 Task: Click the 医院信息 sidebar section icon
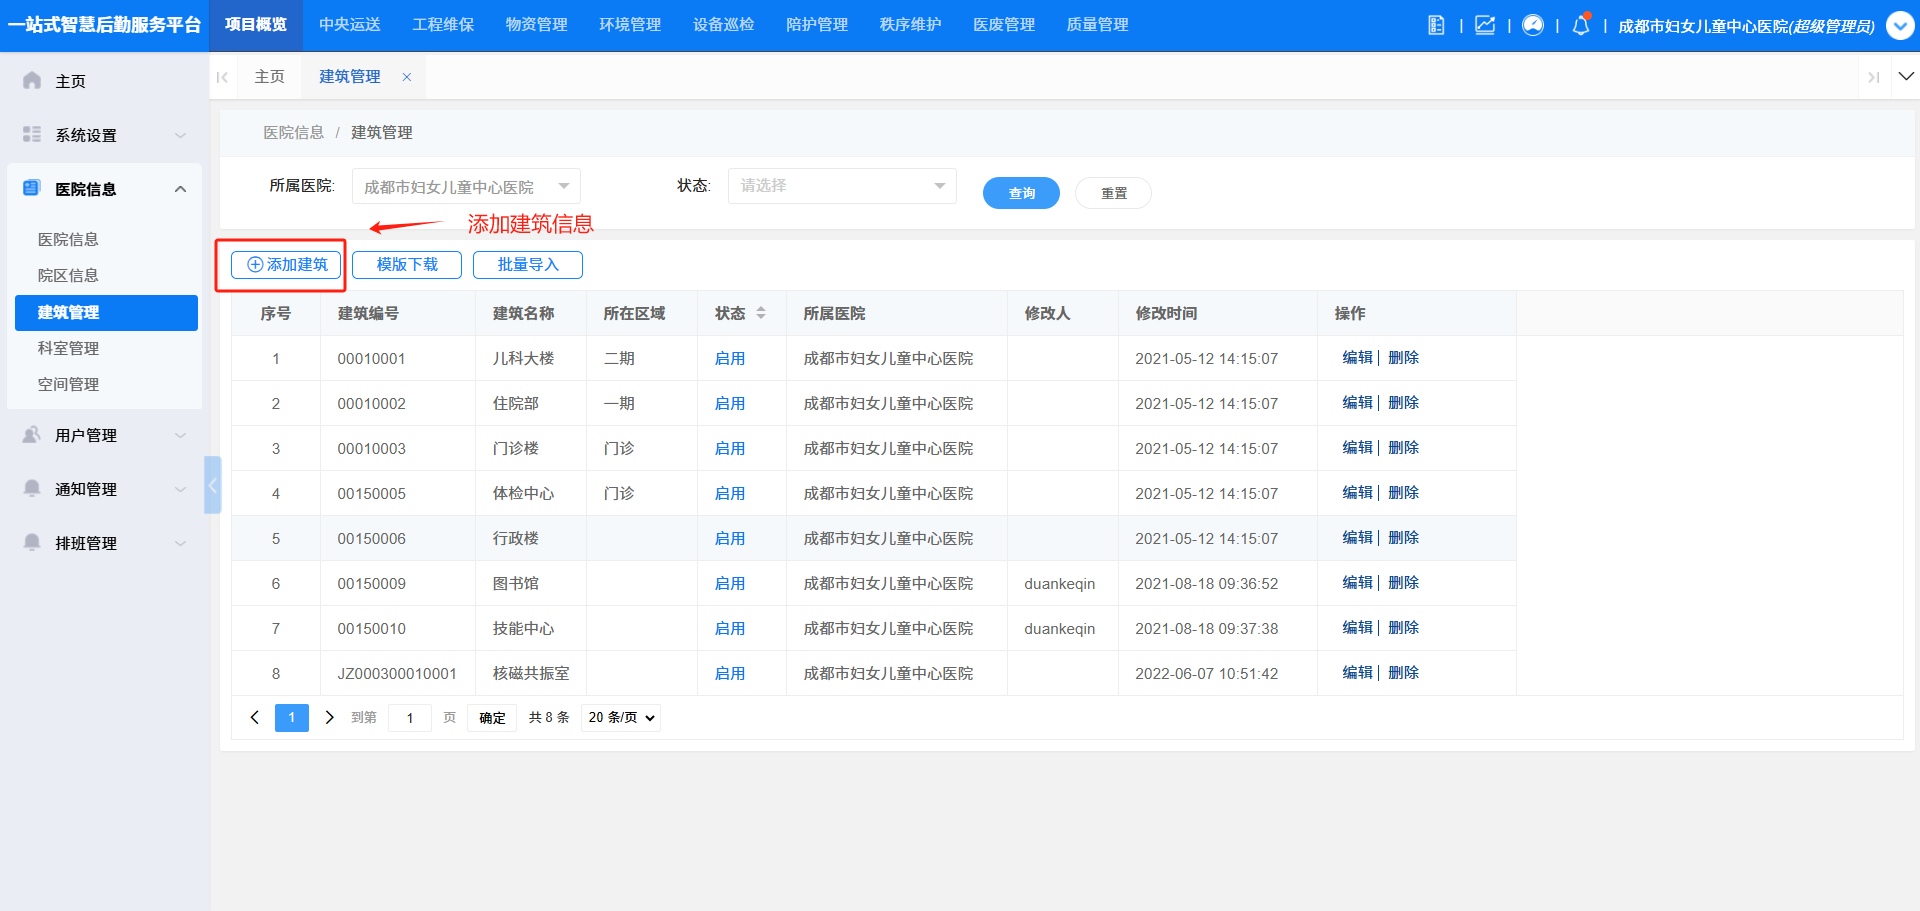(x=32, y=188)
